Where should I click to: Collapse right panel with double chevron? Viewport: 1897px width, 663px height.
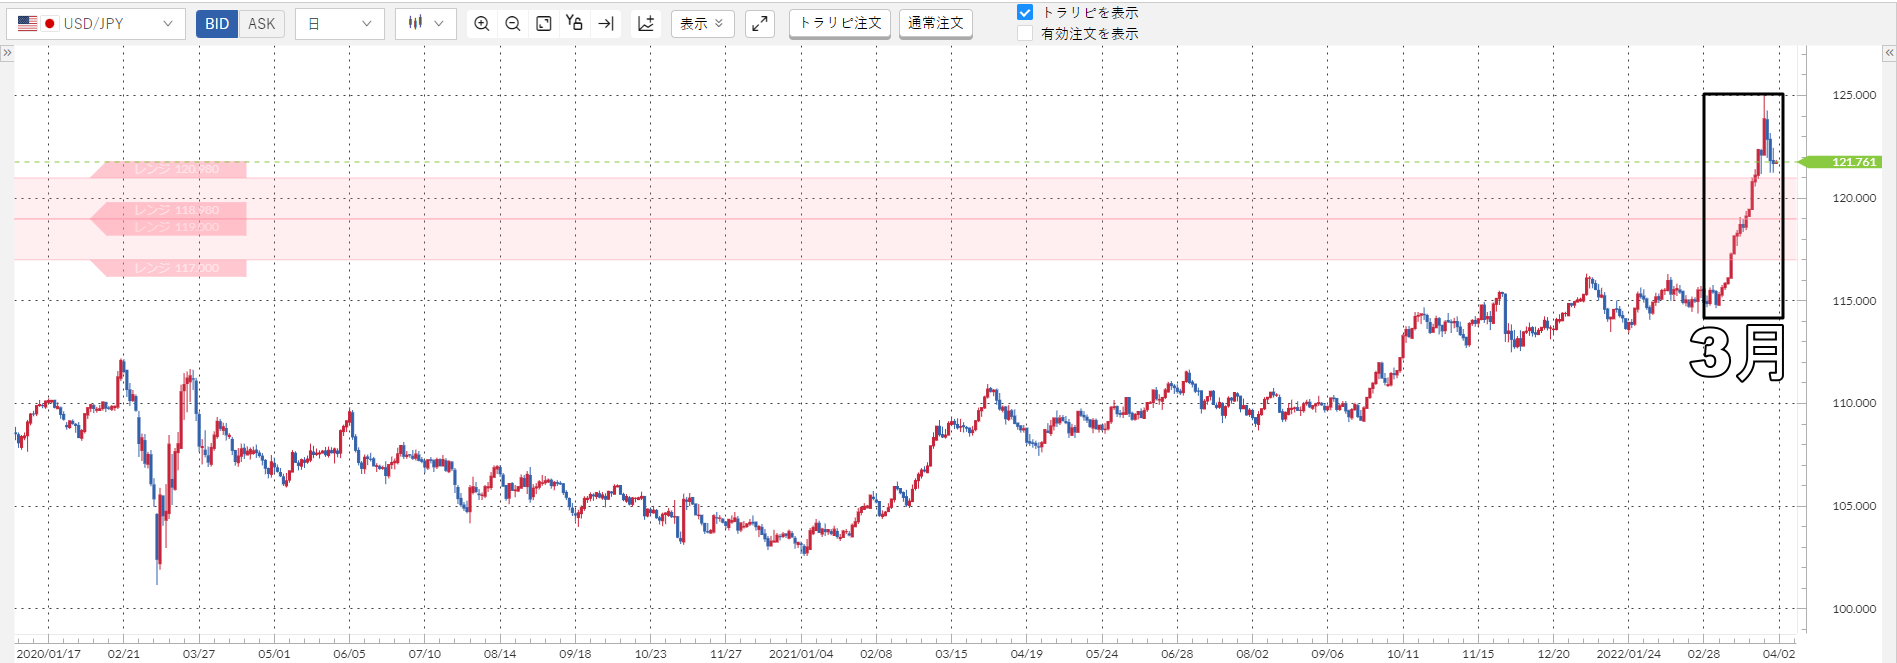tap(1889, 53)
